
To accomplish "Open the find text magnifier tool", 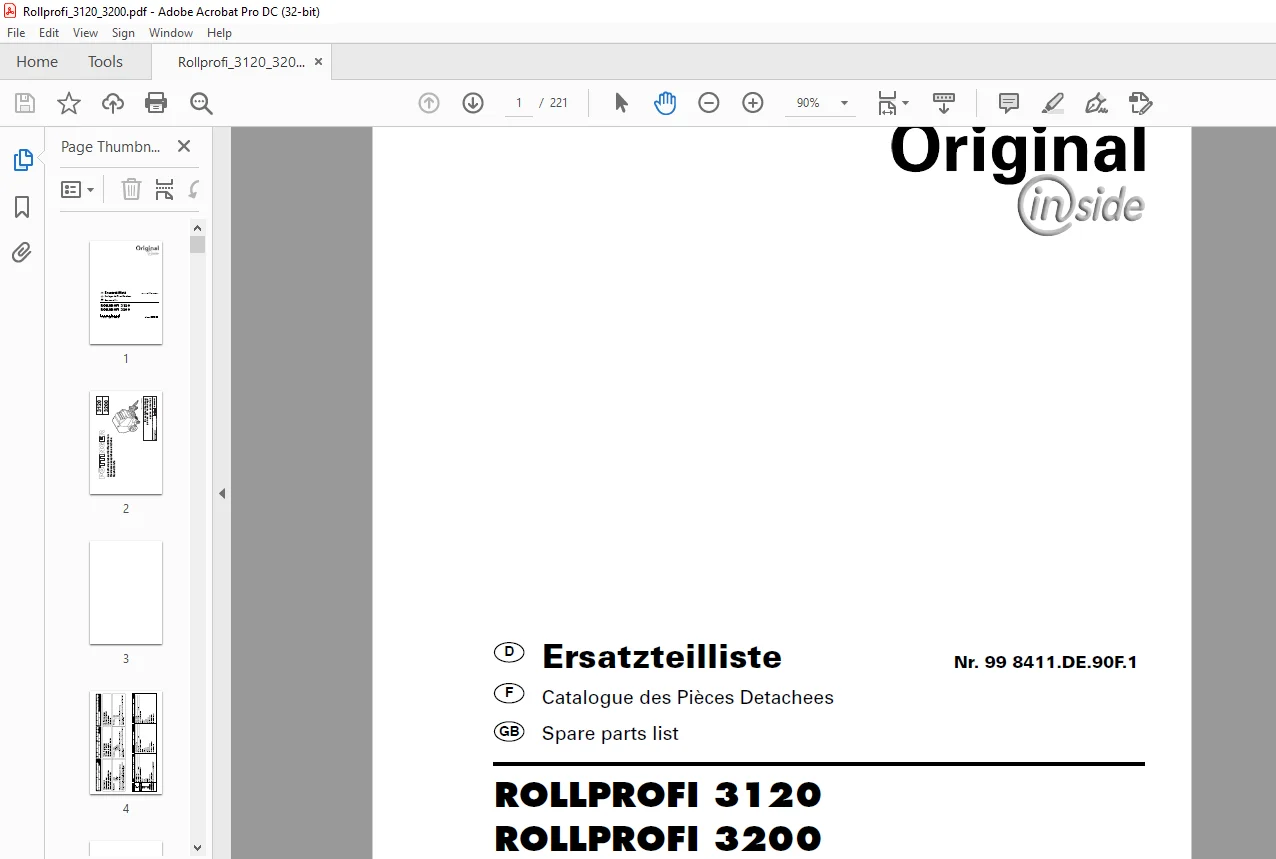I will (201, 103).
